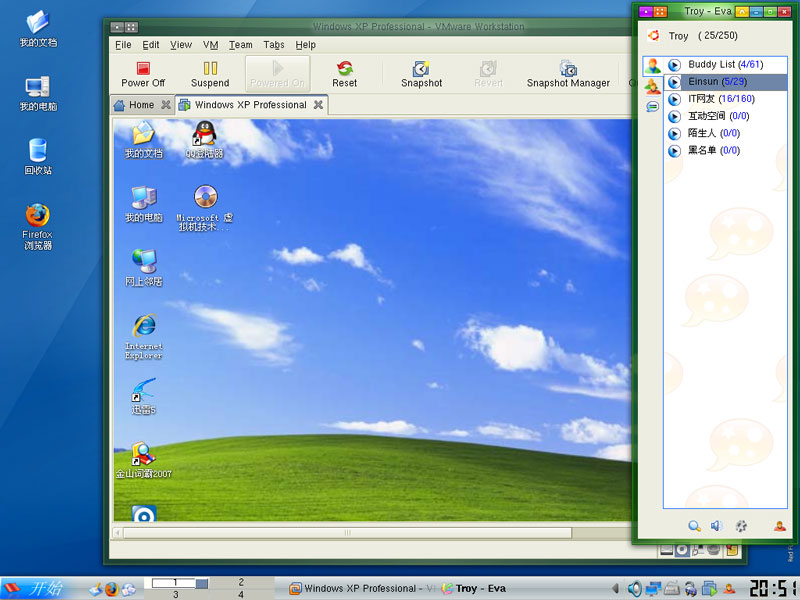Take a VM snapshot
800x600 pixels.
point(421,74)
